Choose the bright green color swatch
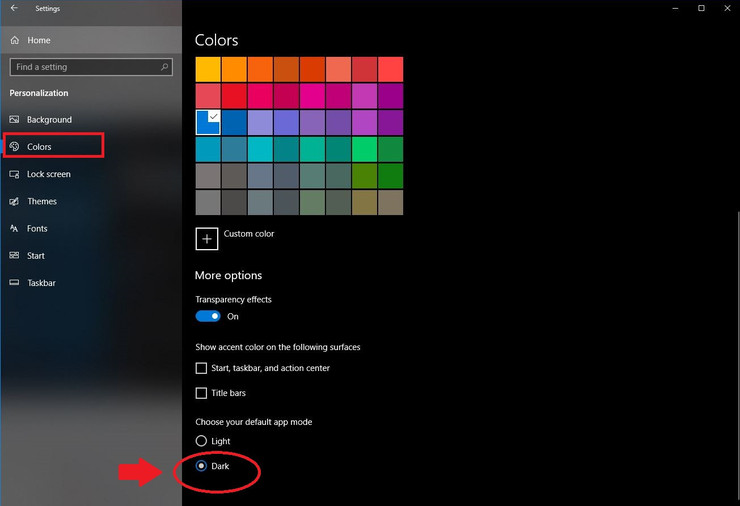The image size is (740, 506). (364, 149)
